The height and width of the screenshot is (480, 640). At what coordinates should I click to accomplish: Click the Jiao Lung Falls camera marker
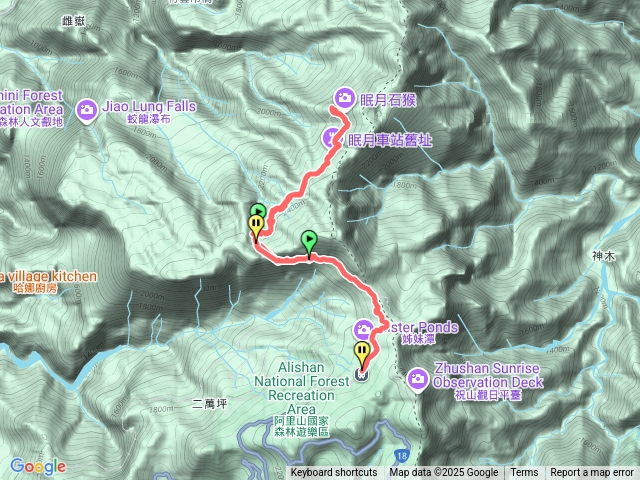(87, 111)
